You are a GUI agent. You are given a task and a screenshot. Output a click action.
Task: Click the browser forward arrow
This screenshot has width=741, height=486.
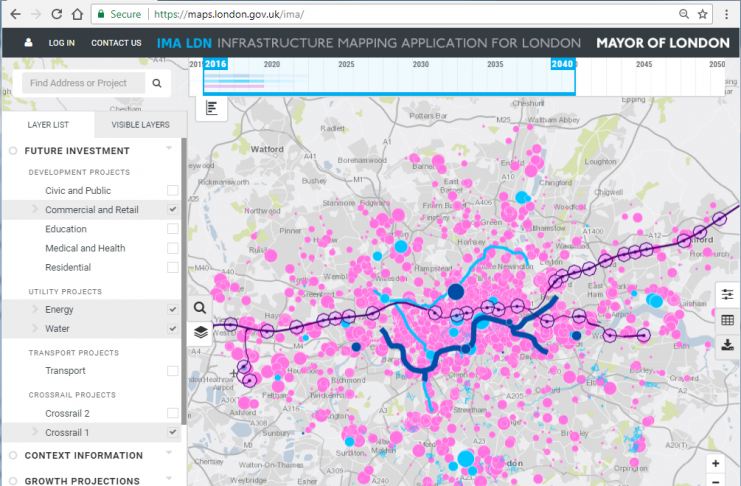[36, 14]
